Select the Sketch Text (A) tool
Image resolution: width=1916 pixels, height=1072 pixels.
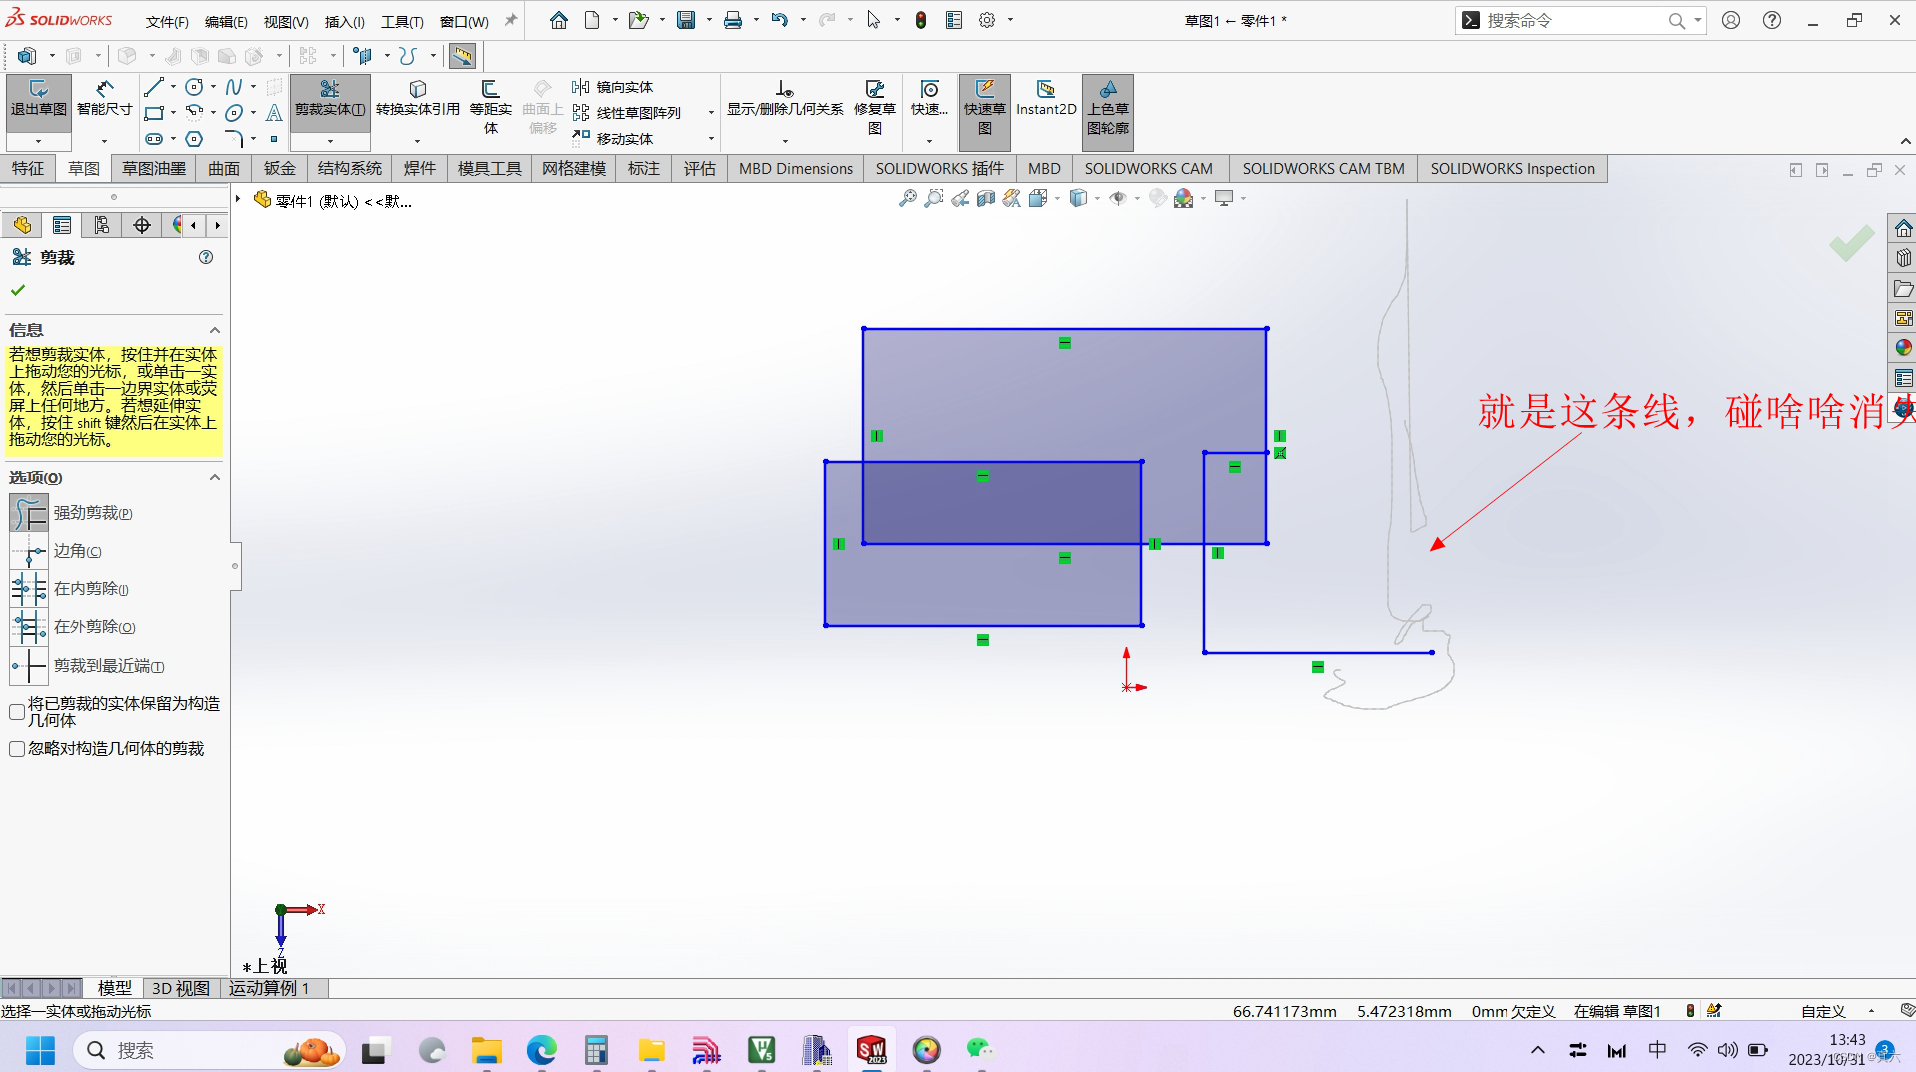[x=273, y=113]
